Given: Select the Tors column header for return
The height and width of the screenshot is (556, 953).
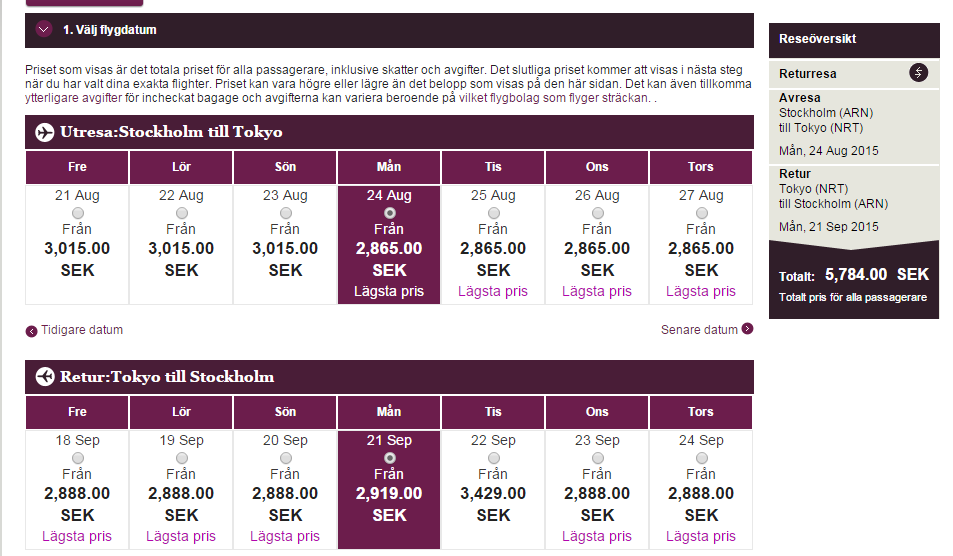Looking at the screenshot, I should click(x=701, y=412).
